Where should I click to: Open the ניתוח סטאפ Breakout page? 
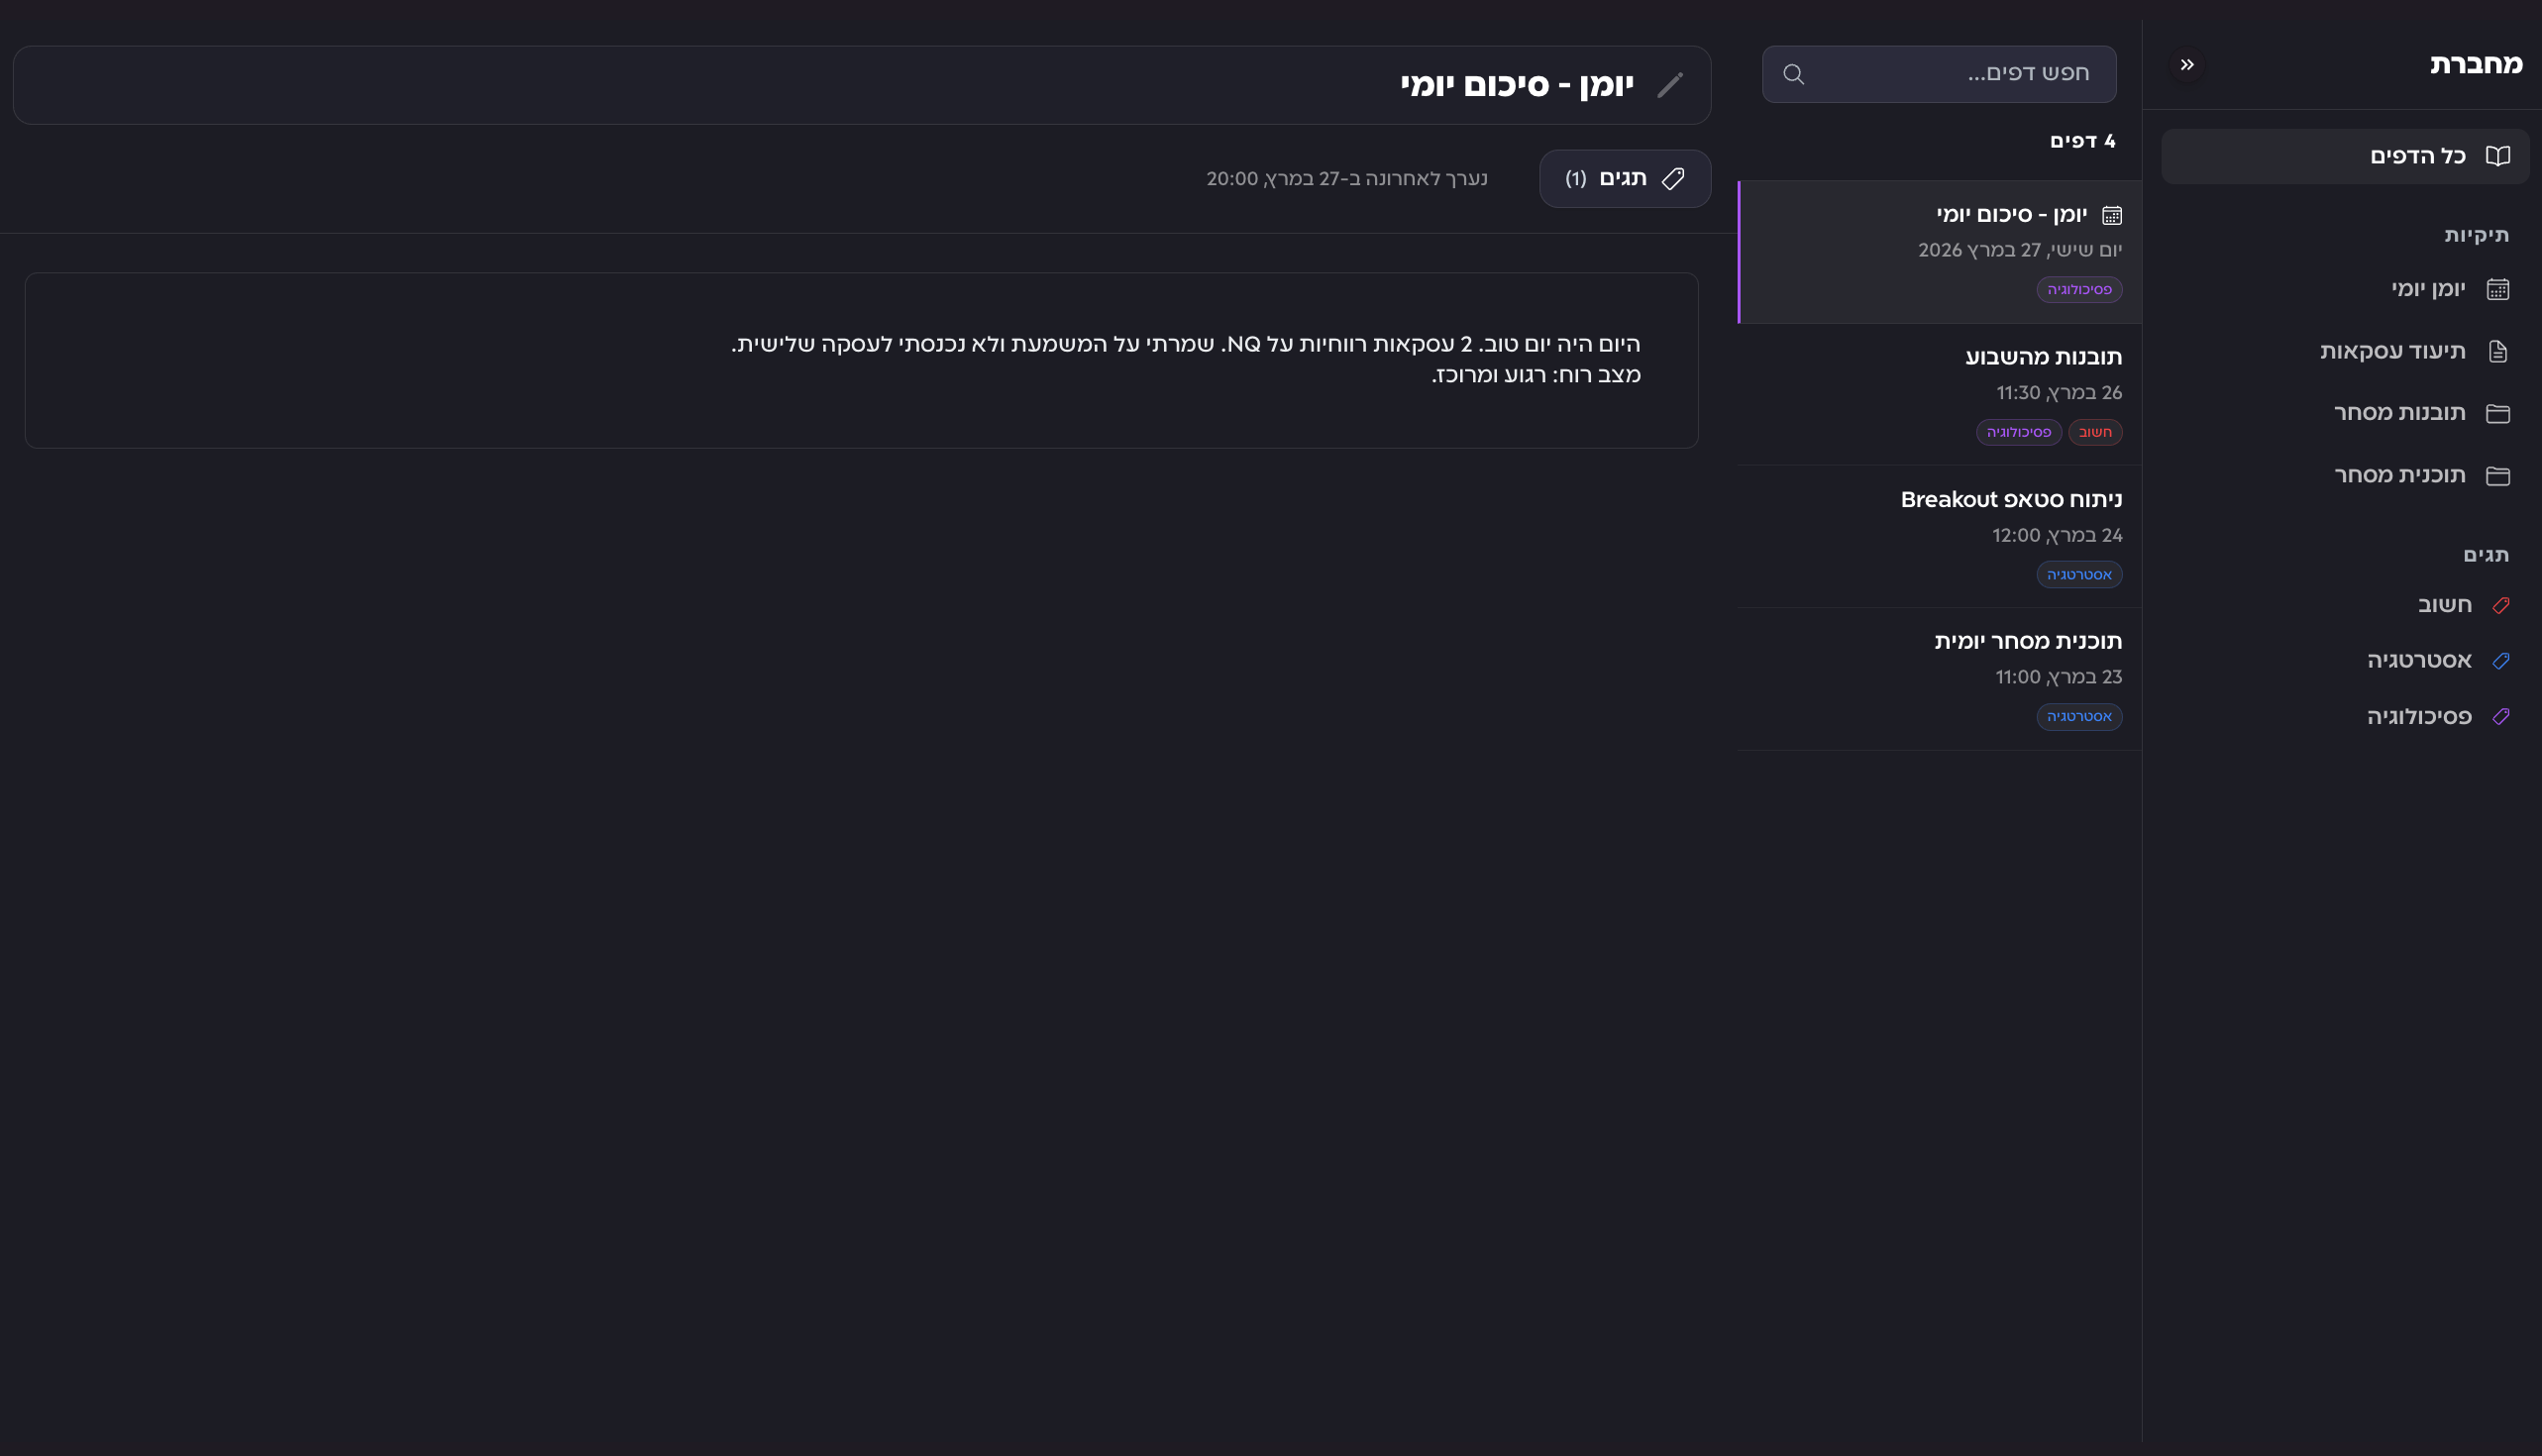(x=2011, y=499)
